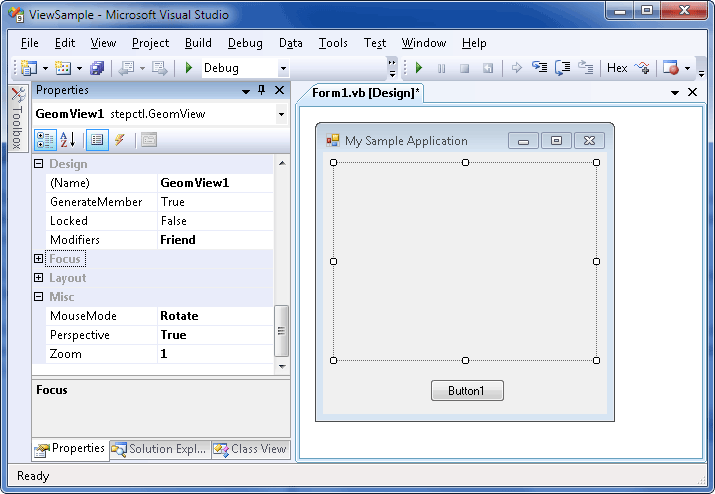Toggle auto-hide pin on Properties panel
The width and height of the screenshot is (715, 494).
pyautogui.click(x=262, y=91)
